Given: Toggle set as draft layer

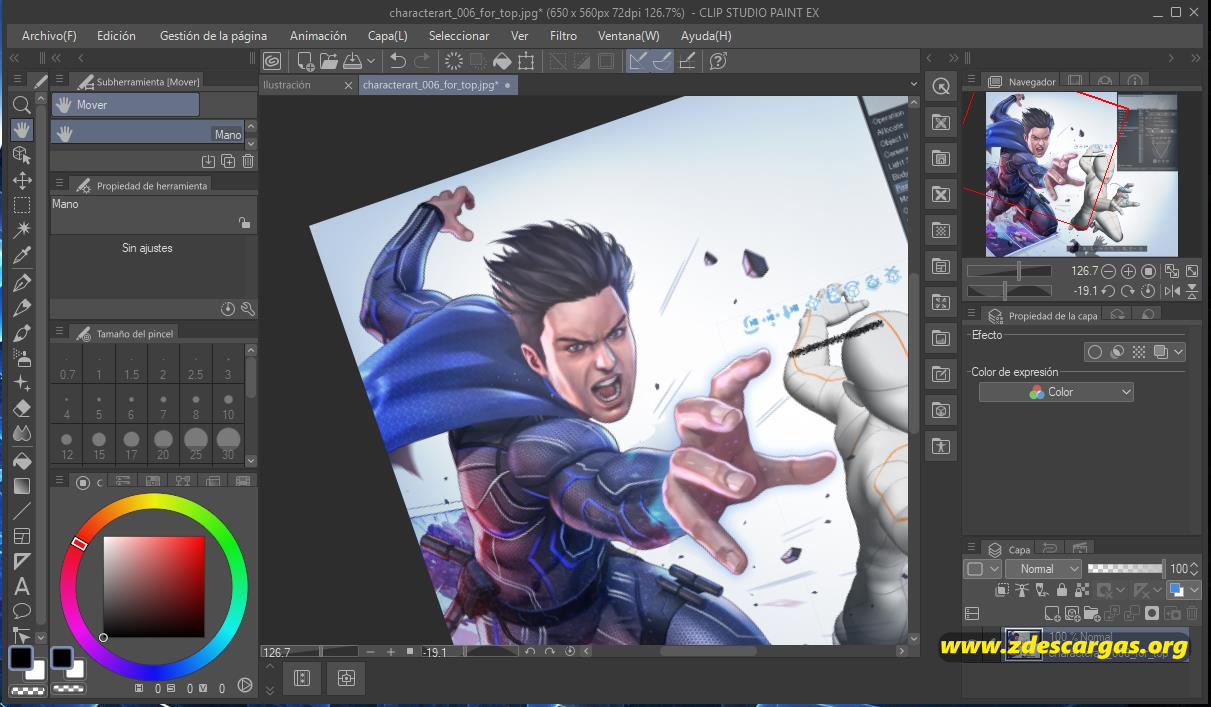Looking at the screenshot, I should pyautogui.click(x=1042, y=591).
